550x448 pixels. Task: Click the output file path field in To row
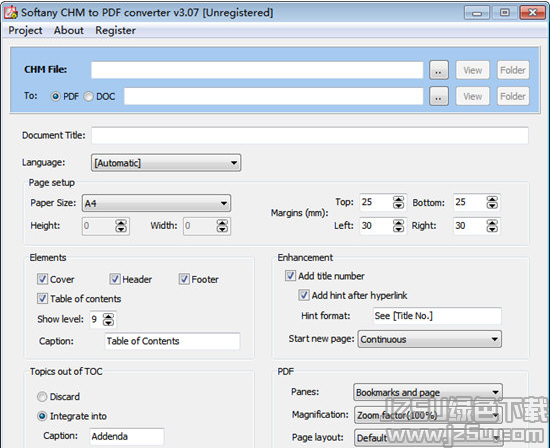pyautogui.click(x=274, y=96)
